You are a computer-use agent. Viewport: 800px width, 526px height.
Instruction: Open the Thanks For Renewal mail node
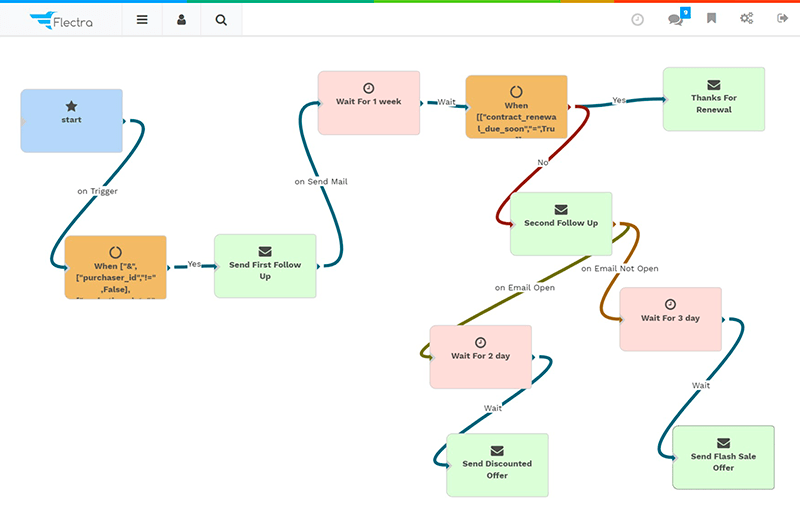pyautogui.click(x=713, y=99)
